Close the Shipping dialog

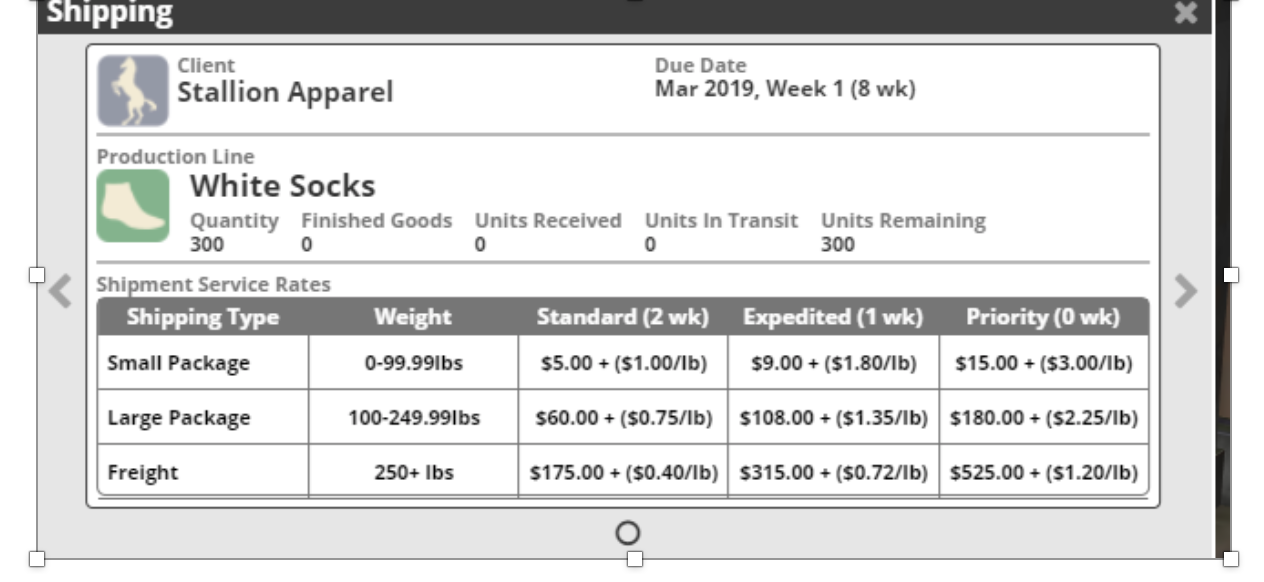click(1186, 13)
